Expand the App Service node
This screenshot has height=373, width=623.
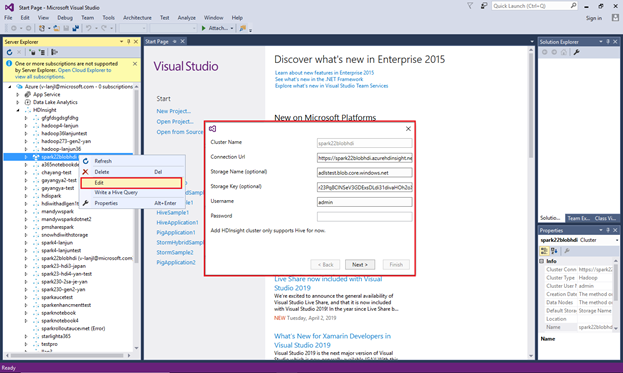click(x=17, y=95)
